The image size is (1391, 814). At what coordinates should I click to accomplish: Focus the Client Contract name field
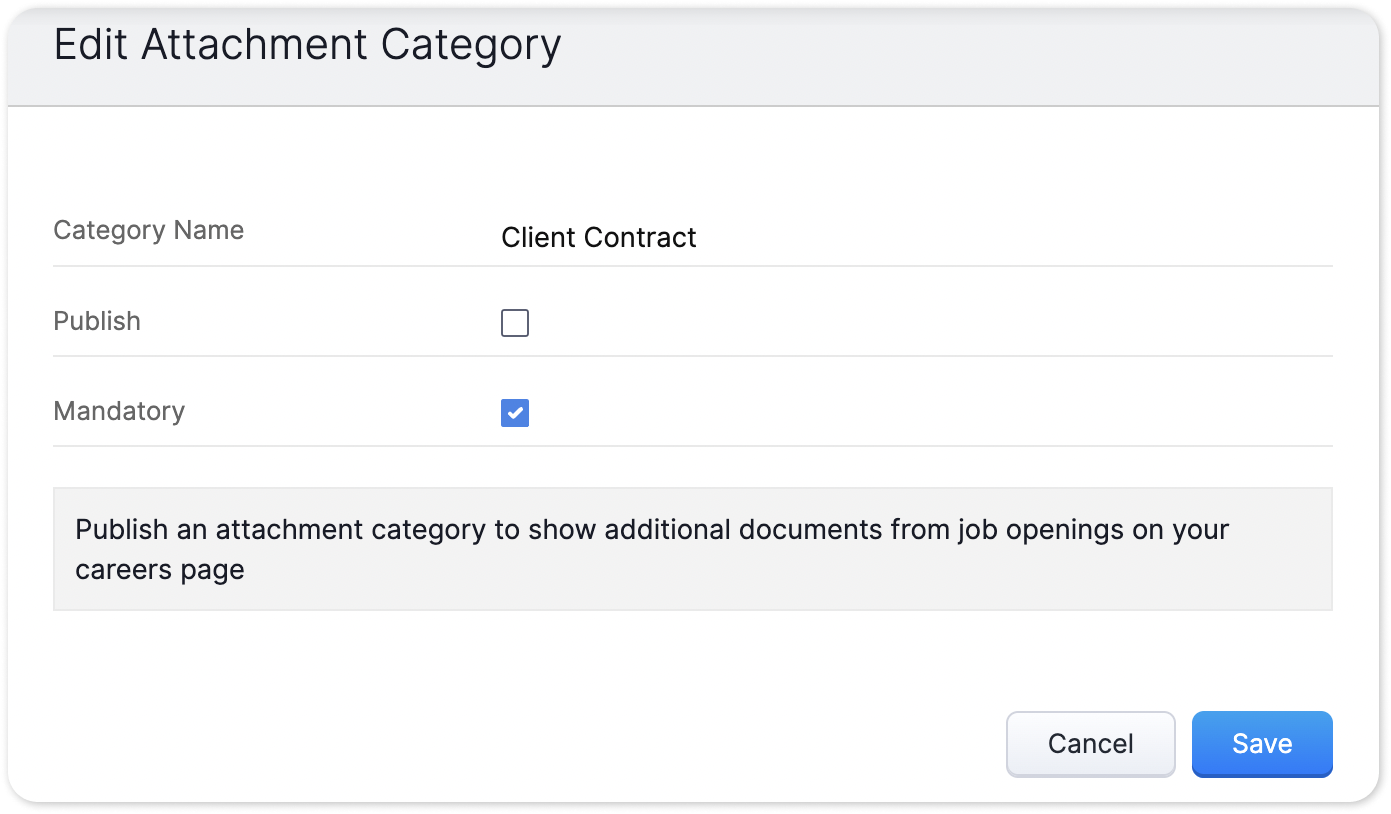pyautogui.click(x=800, y=237)
